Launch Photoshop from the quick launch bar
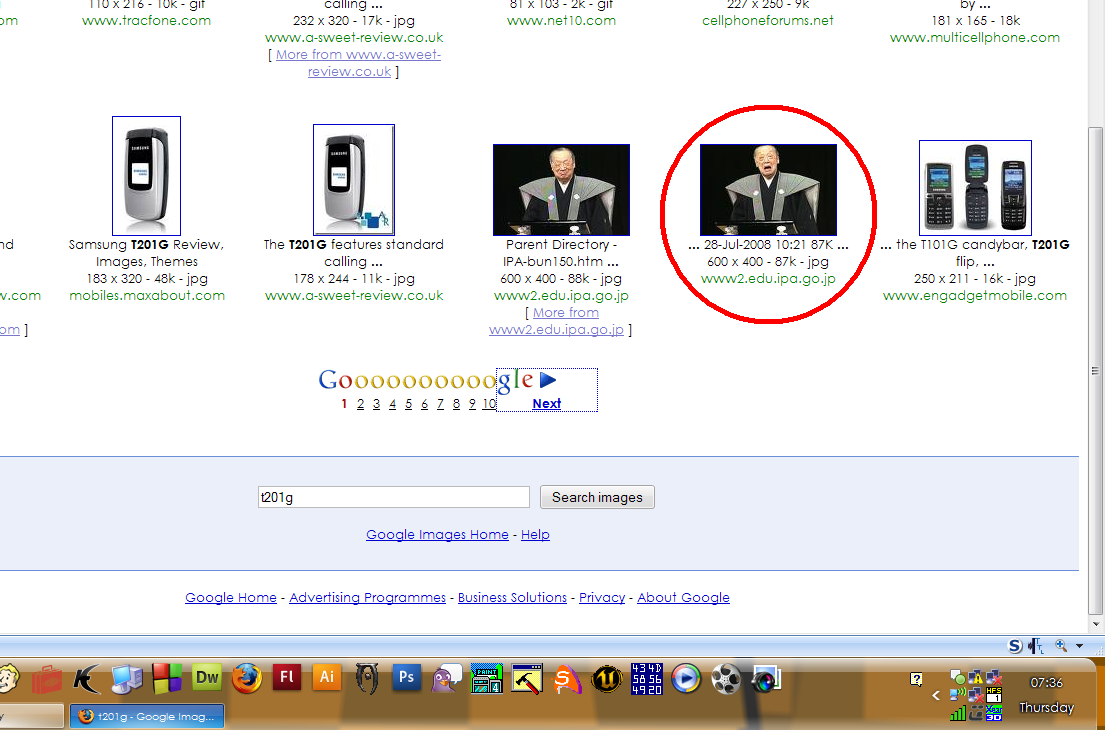The image size is (1105, 730). coord(407,678)
